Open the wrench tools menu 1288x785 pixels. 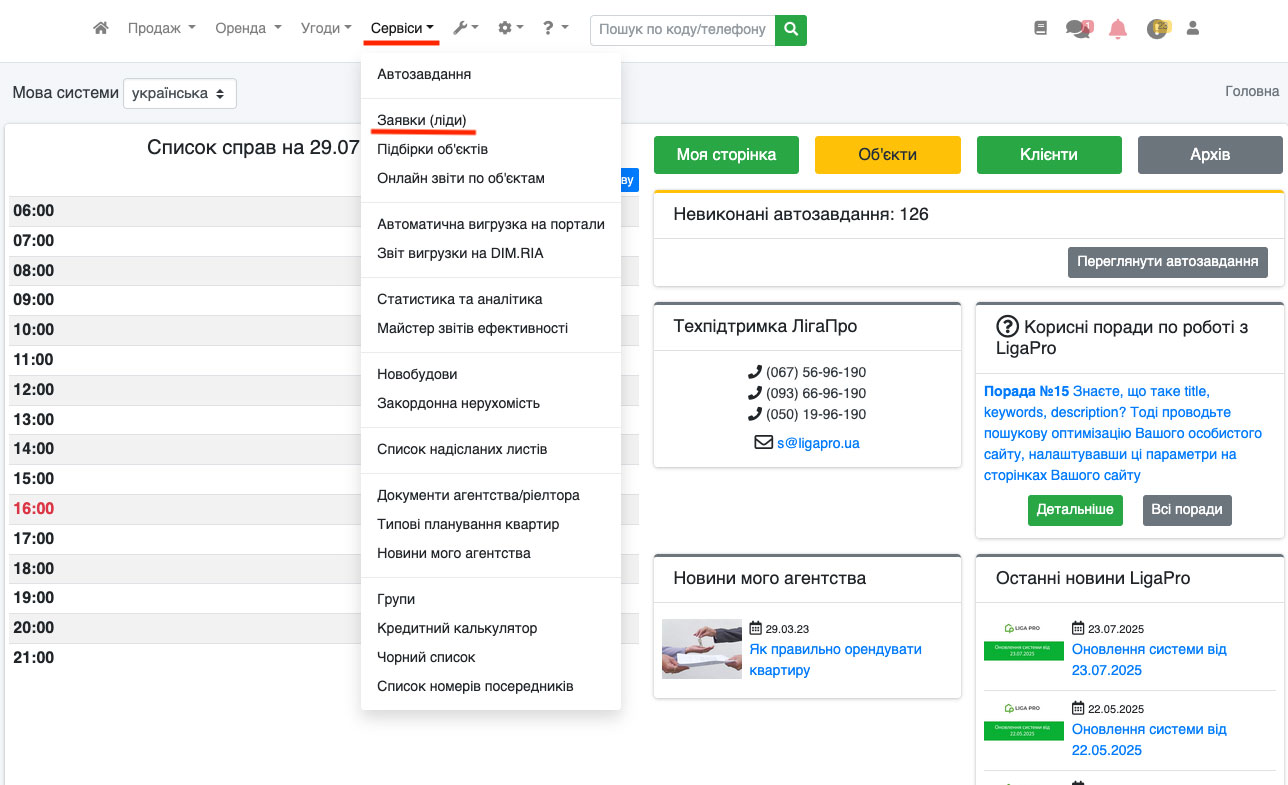(x=465, y=29)
